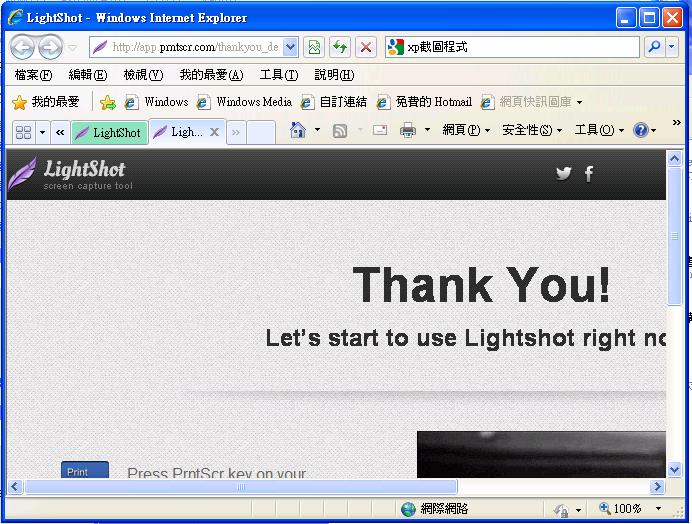Screen dimensions: 692x524
Task: Expand the Home button dropdown arrow
Action: click(x=317, y=130)
